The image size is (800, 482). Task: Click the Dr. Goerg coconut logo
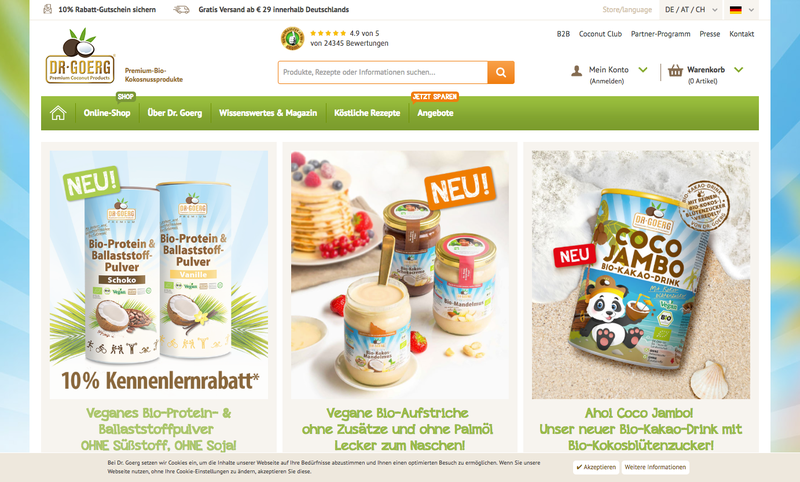[80, 56]
